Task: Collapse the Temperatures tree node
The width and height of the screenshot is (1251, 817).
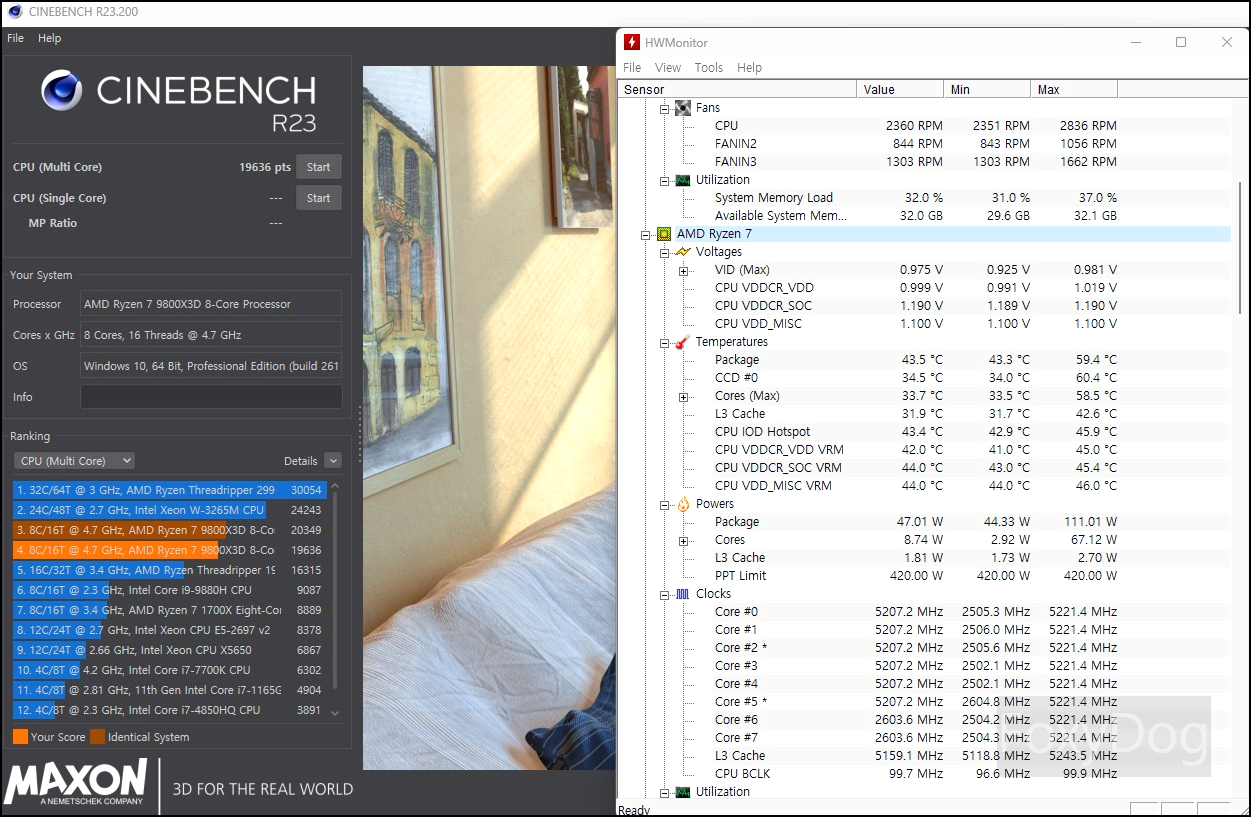Action: pos(665,342)
